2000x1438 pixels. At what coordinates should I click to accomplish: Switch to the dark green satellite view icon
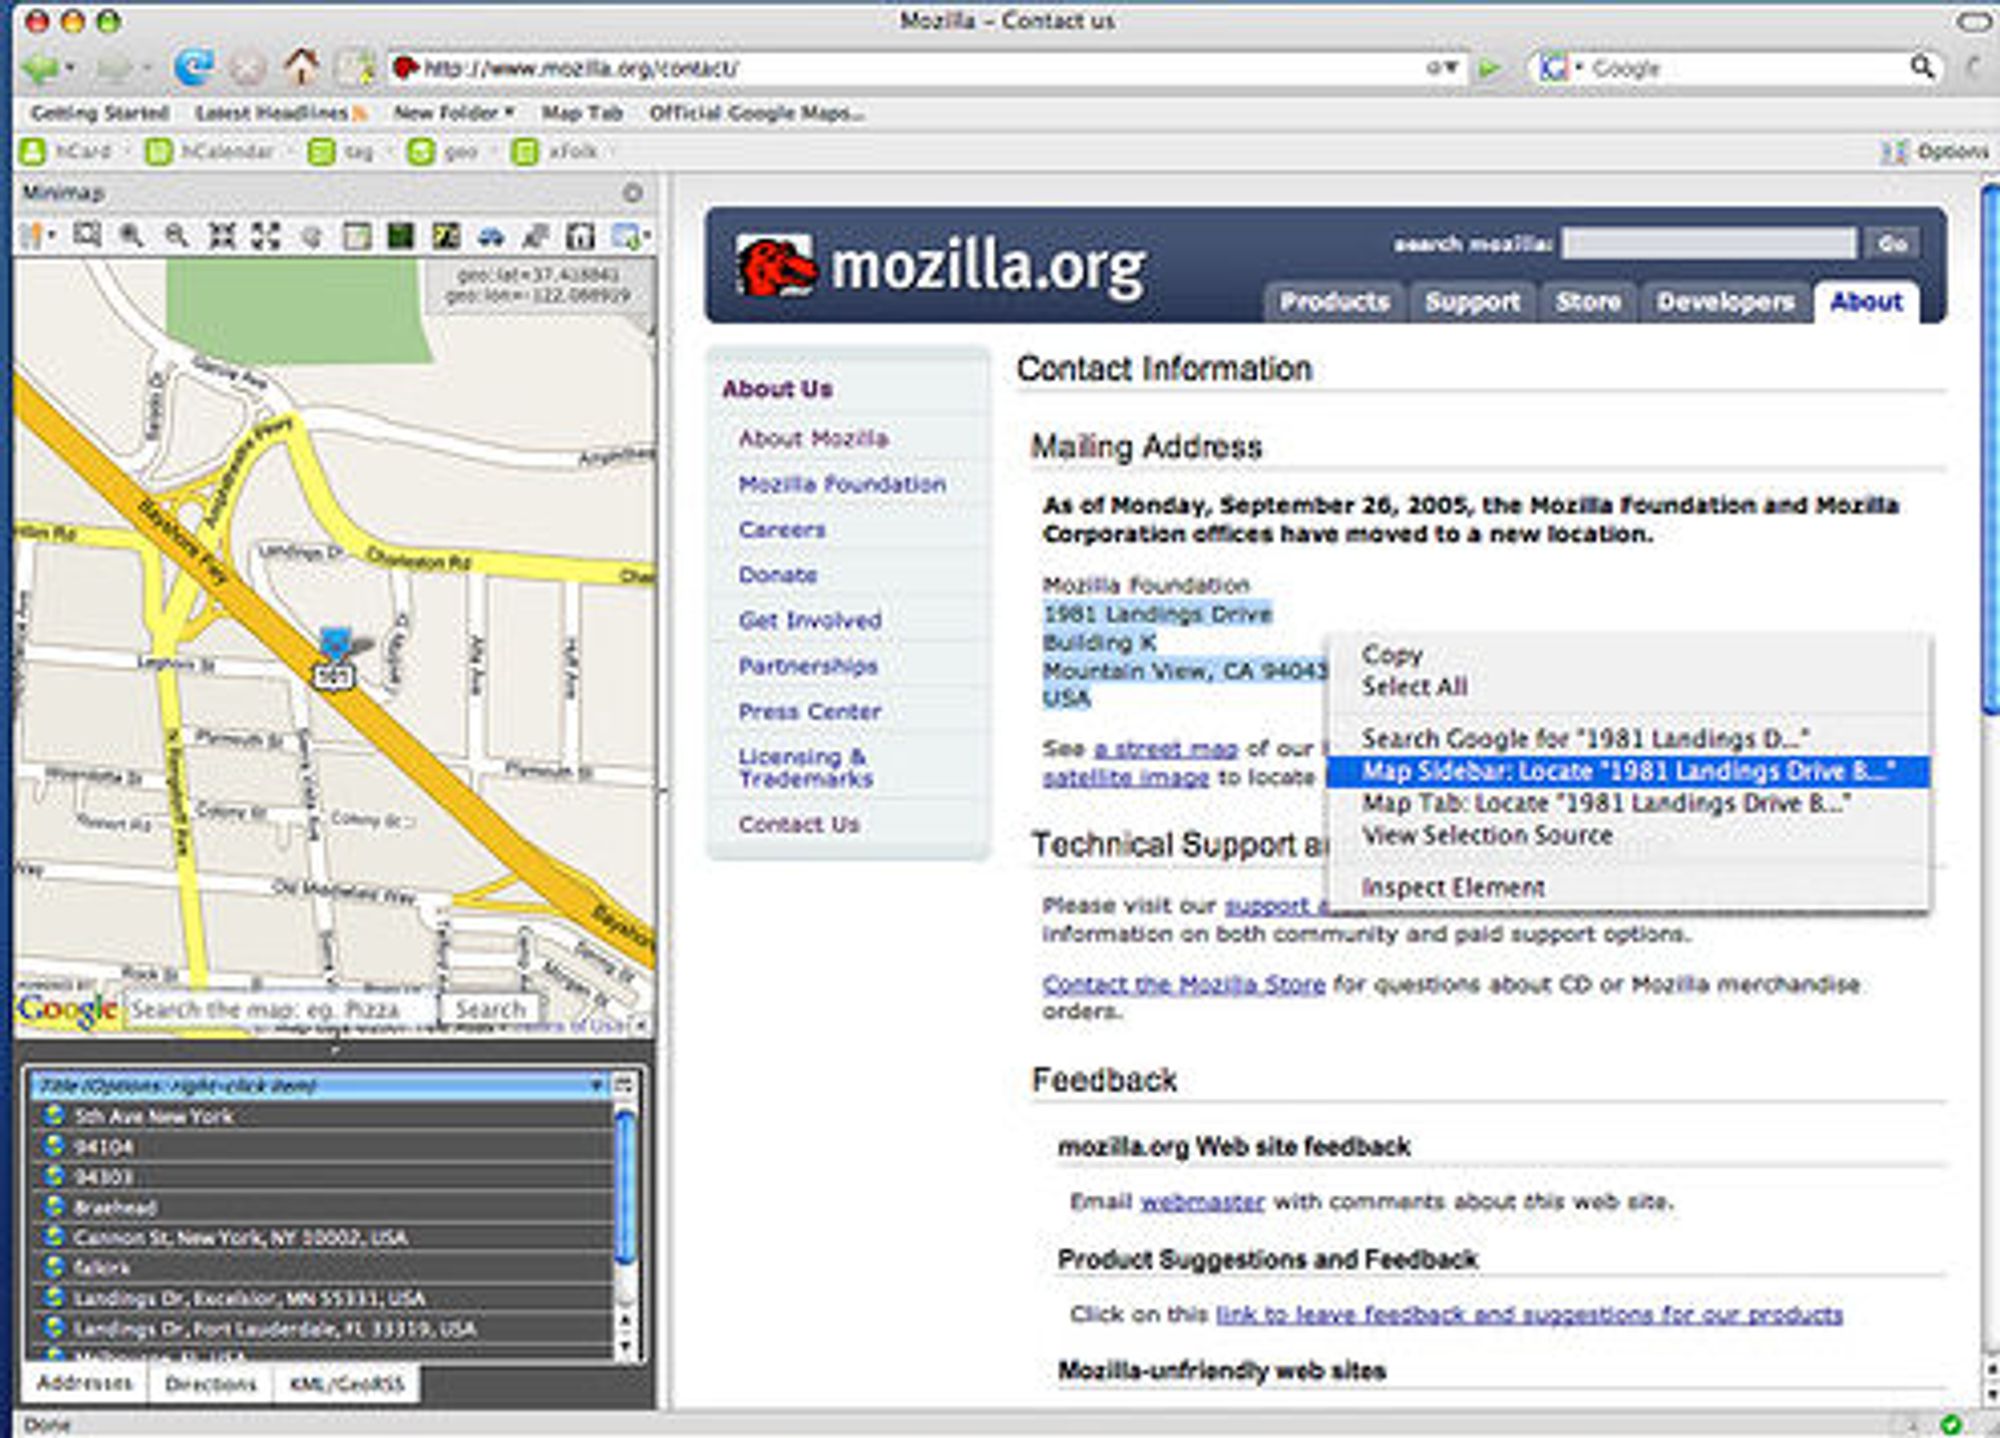[401, 236]
